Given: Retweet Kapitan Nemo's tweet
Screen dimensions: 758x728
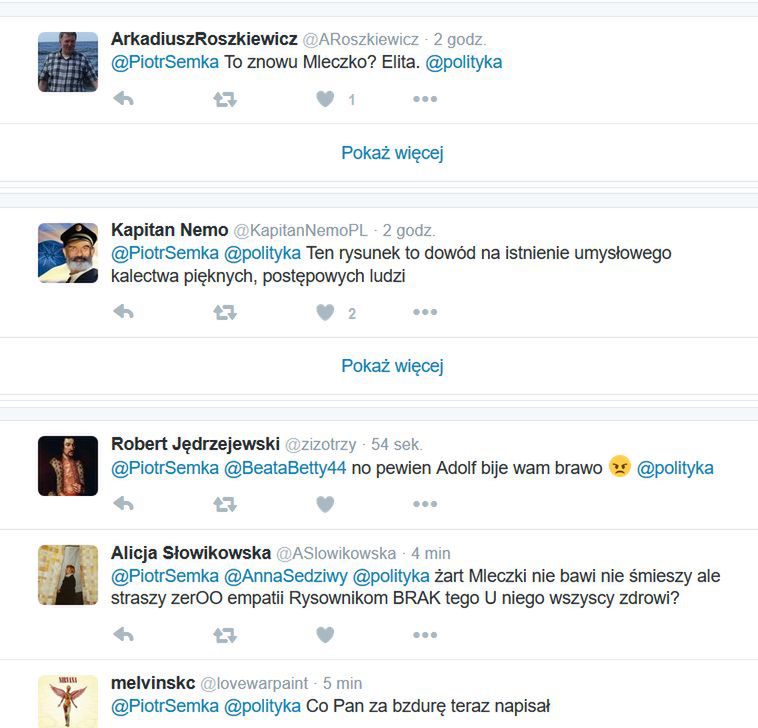Looking at the screenshot, I should [225, 313].
